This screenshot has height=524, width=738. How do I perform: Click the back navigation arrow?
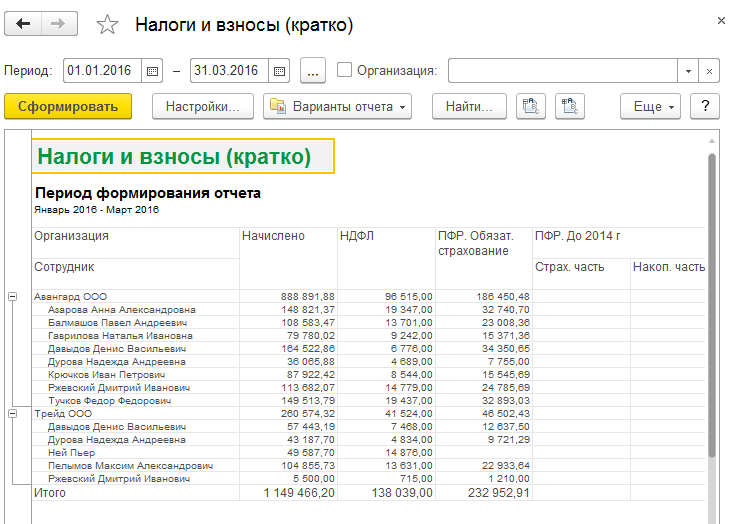(x=24, y=24)
